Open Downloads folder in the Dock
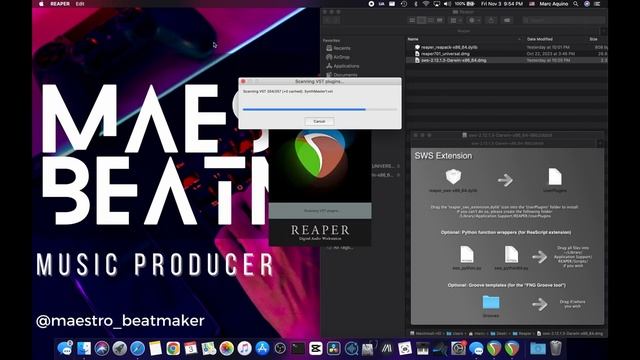The height and width of the screenshot is (360, 640). tap(538, 348)
